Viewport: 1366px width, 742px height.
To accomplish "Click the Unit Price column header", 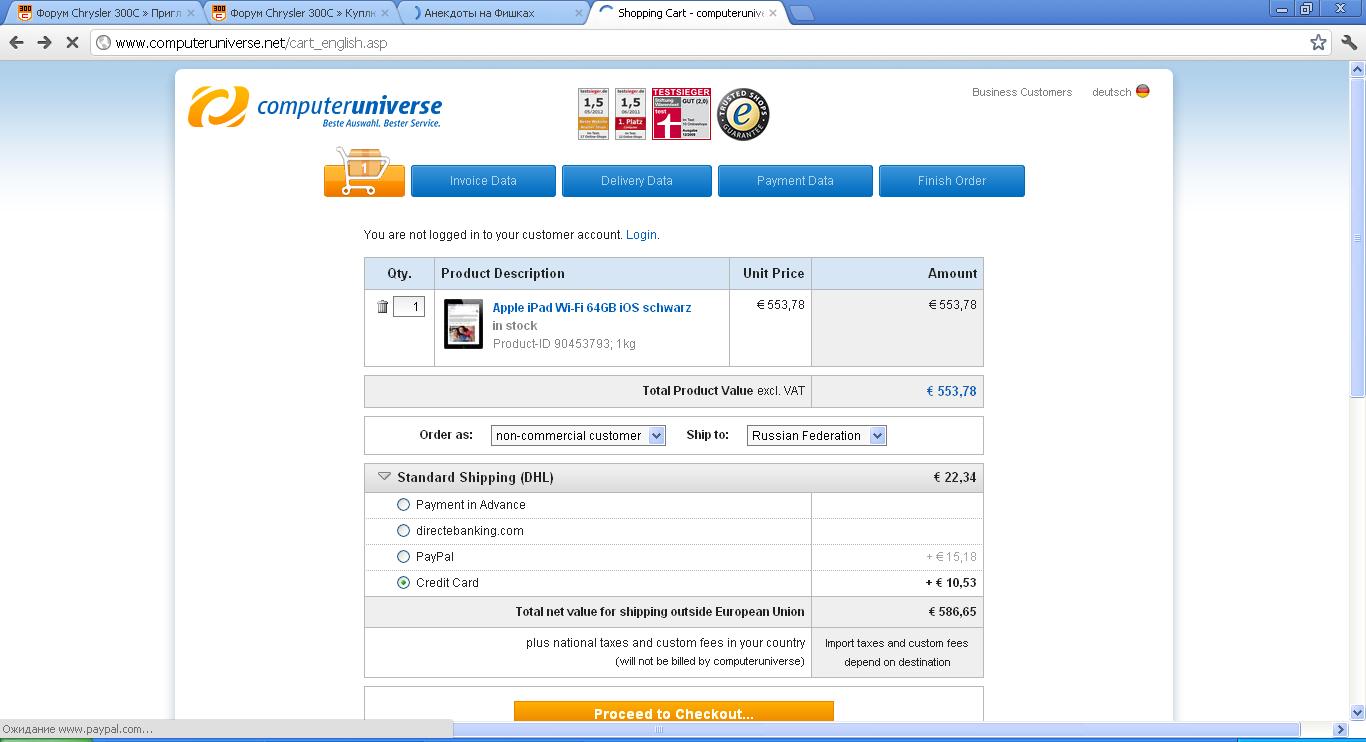I will coord(773,273).
